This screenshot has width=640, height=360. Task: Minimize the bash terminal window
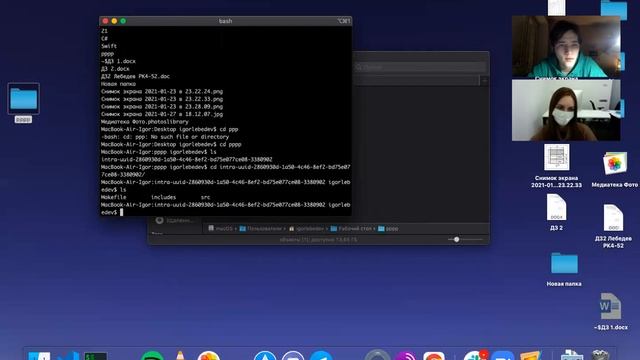[114, 21]
